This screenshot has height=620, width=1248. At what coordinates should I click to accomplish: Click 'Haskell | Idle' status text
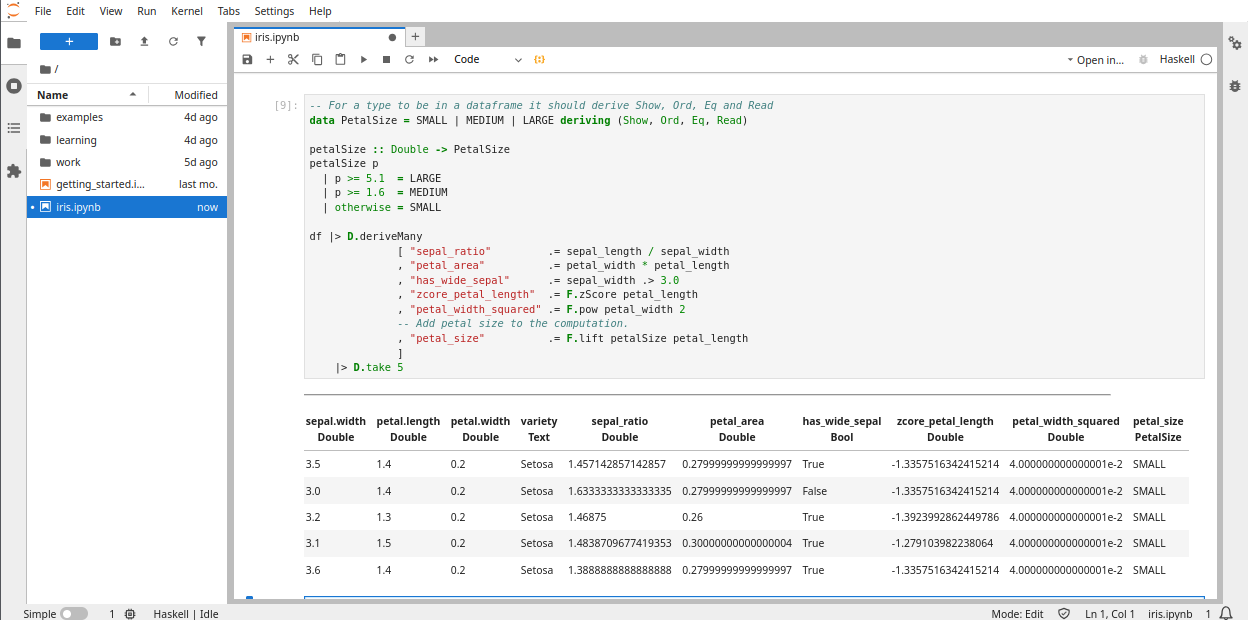click(x=185, y=614)
